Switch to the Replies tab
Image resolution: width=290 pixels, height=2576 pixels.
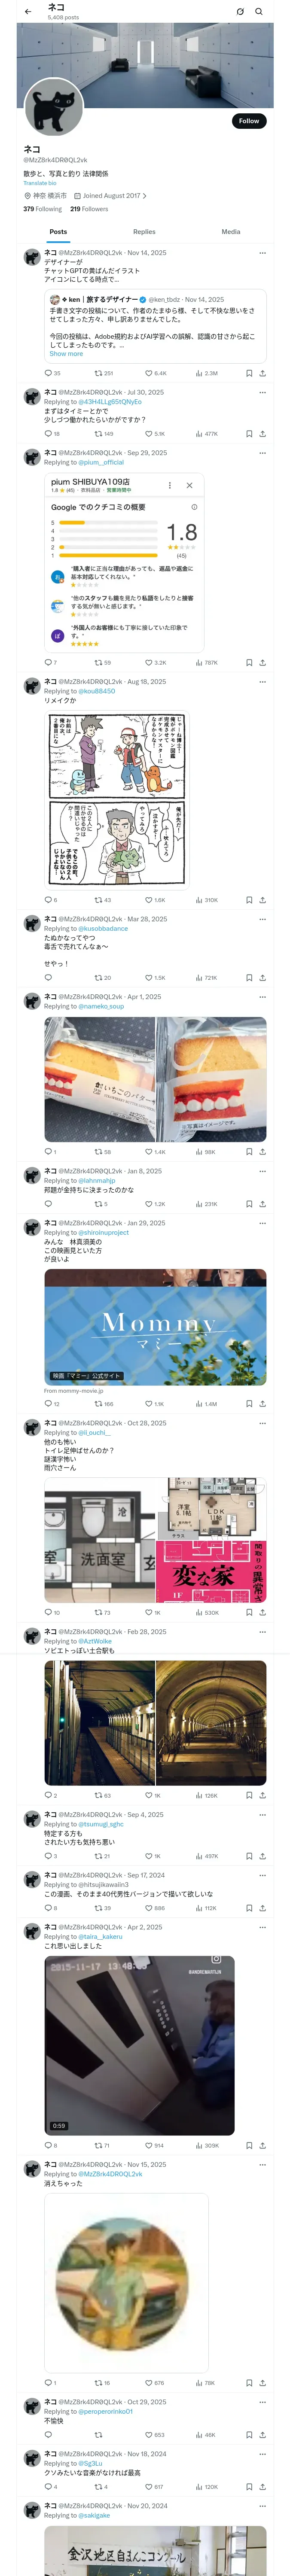pyautogui.click(x=144, y=232)
